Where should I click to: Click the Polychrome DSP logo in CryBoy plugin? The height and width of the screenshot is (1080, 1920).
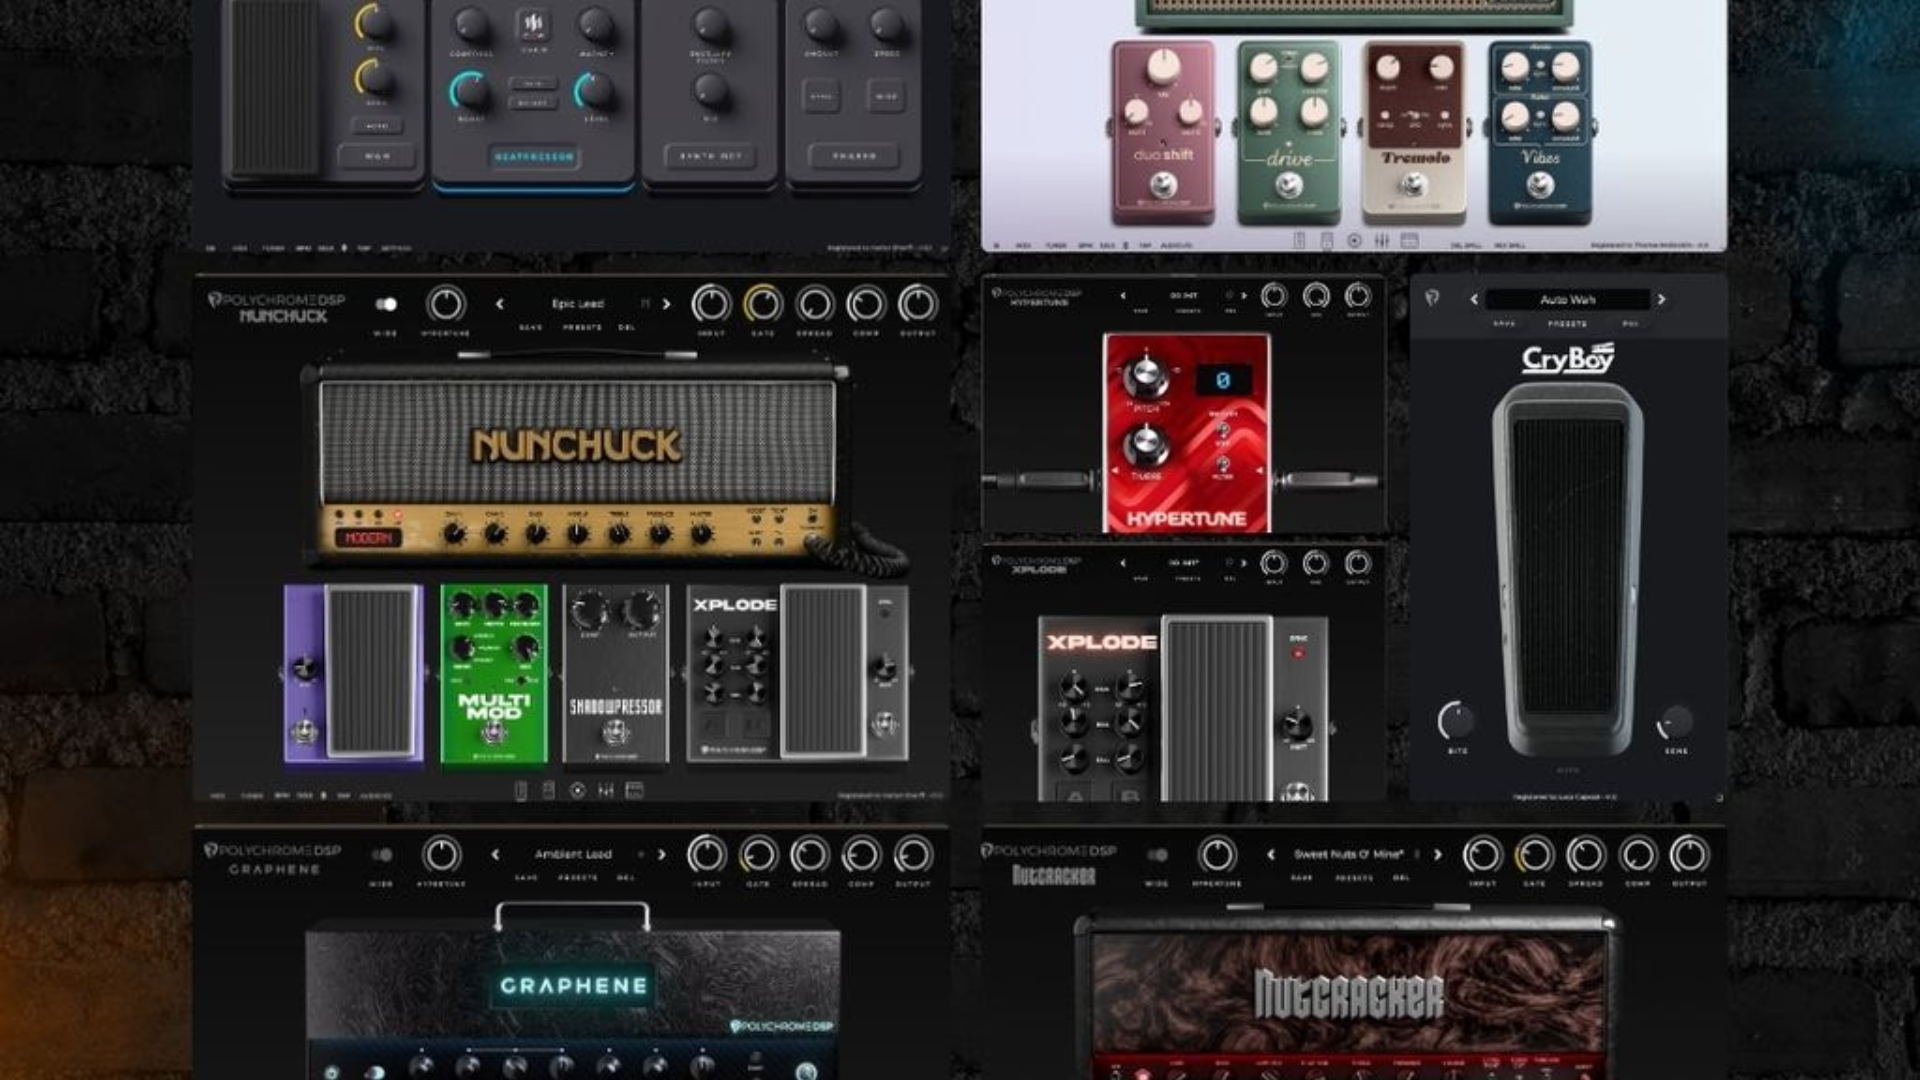tap(1432, 298)
